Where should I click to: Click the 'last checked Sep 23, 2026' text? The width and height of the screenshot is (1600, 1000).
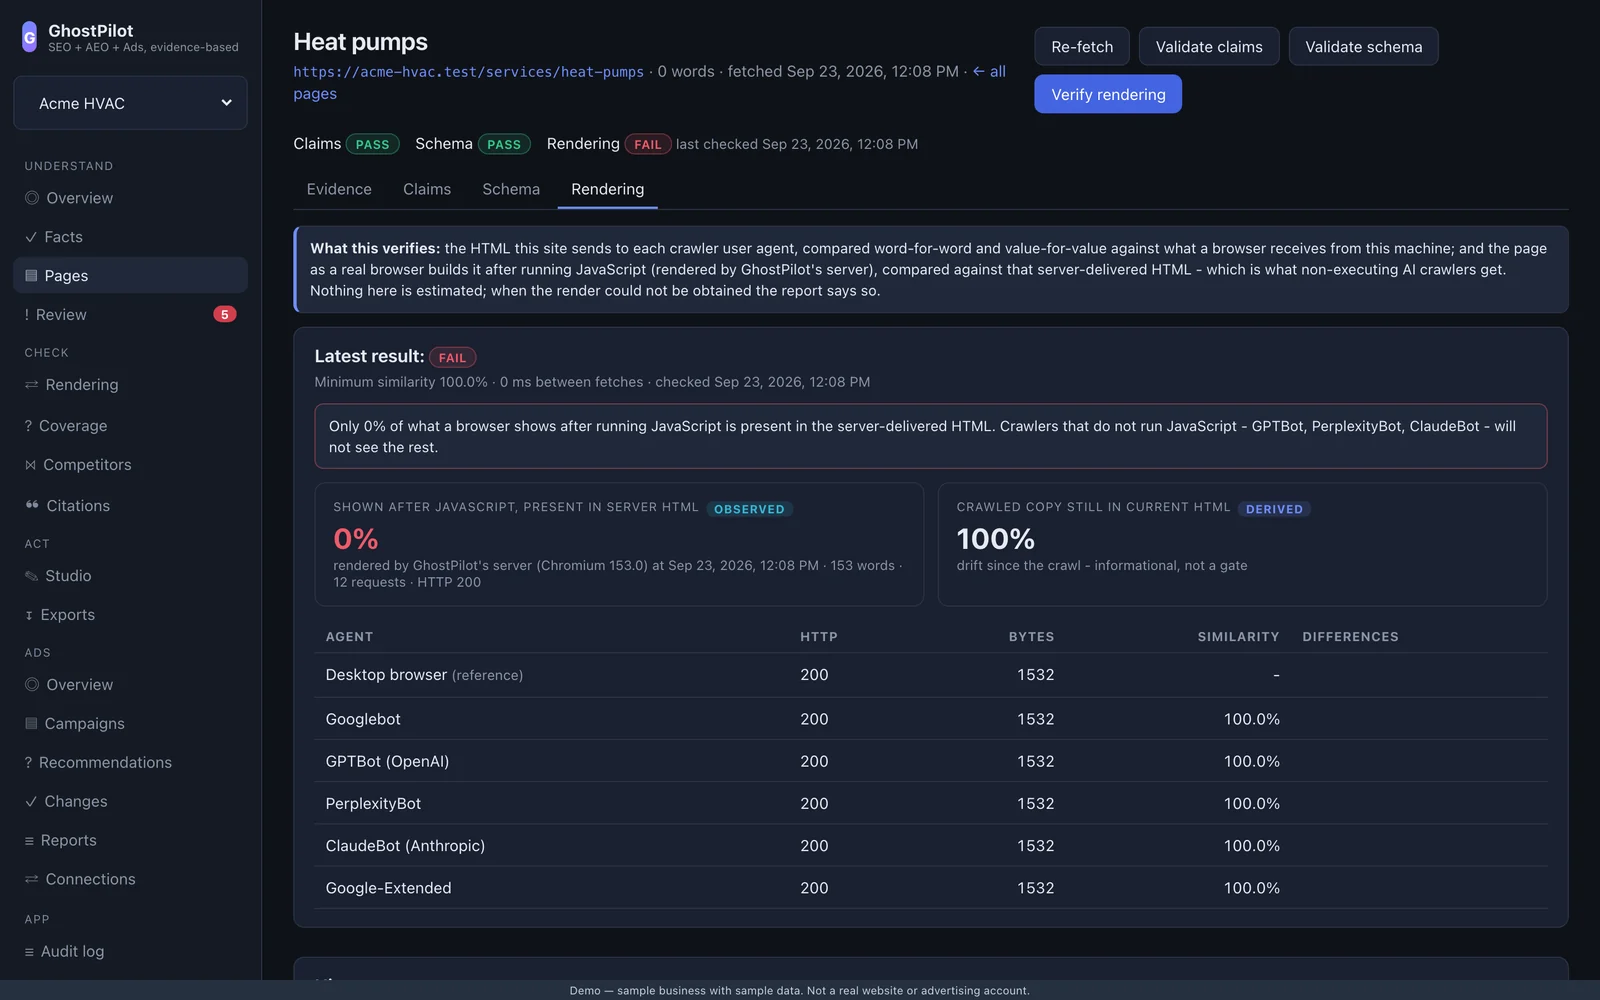(x=797, y=144)
